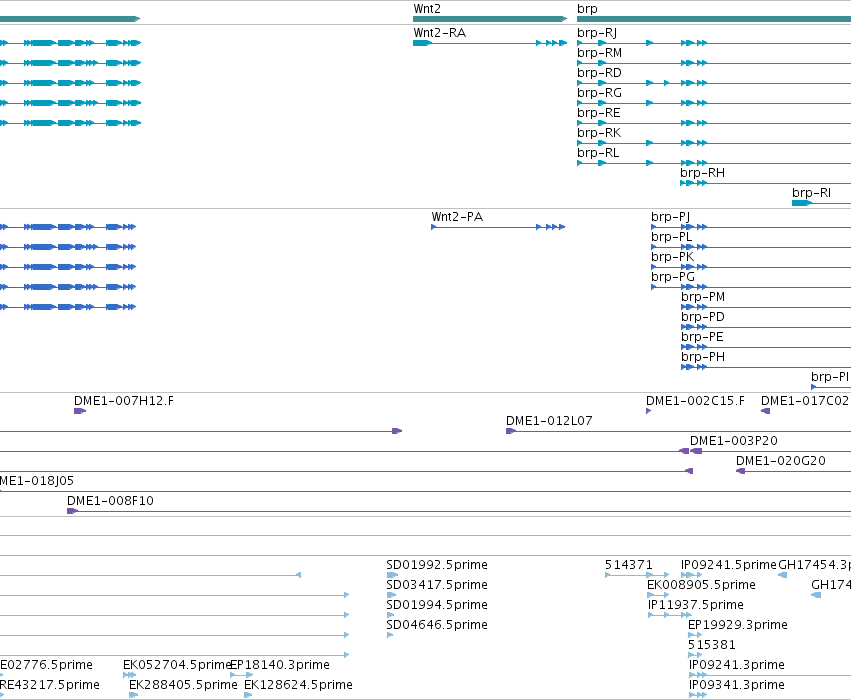Screen dimensions: 851x700
Task: Select the brp-PD protein label
Action: (703, 317)
